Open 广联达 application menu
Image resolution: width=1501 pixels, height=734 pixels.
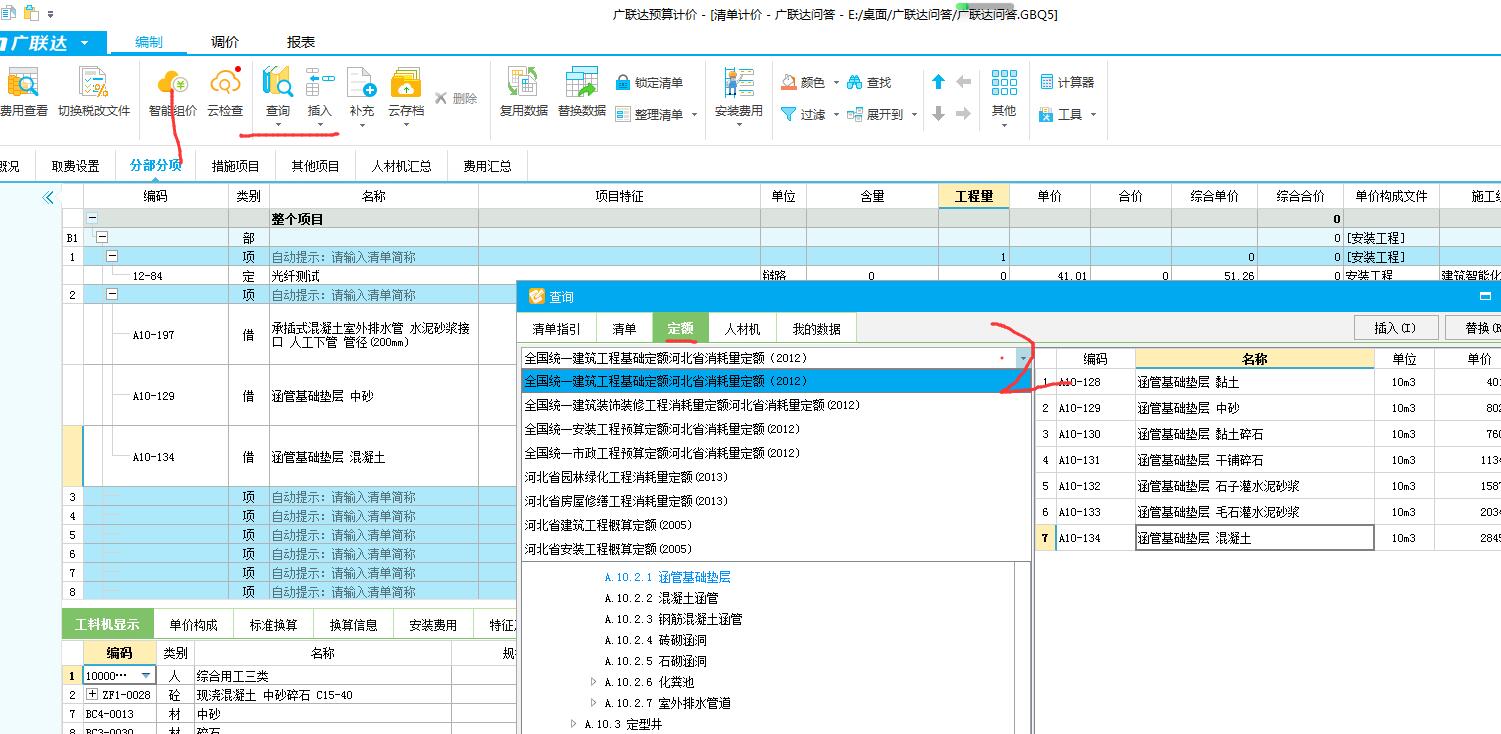click(x=48, y=43)
